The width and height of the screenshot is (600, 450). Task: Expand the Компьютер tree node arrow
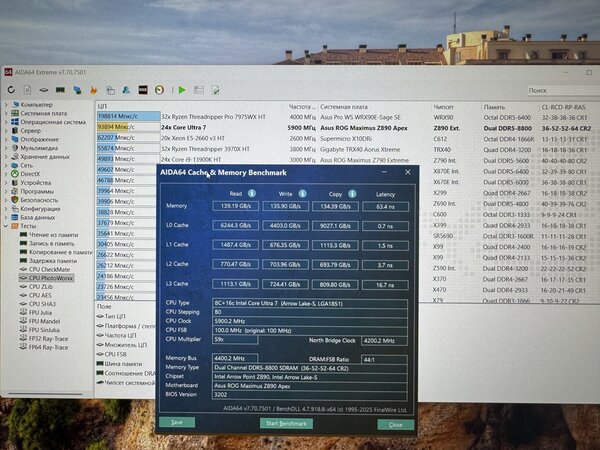pyautogui.click(x=6, y=104)
